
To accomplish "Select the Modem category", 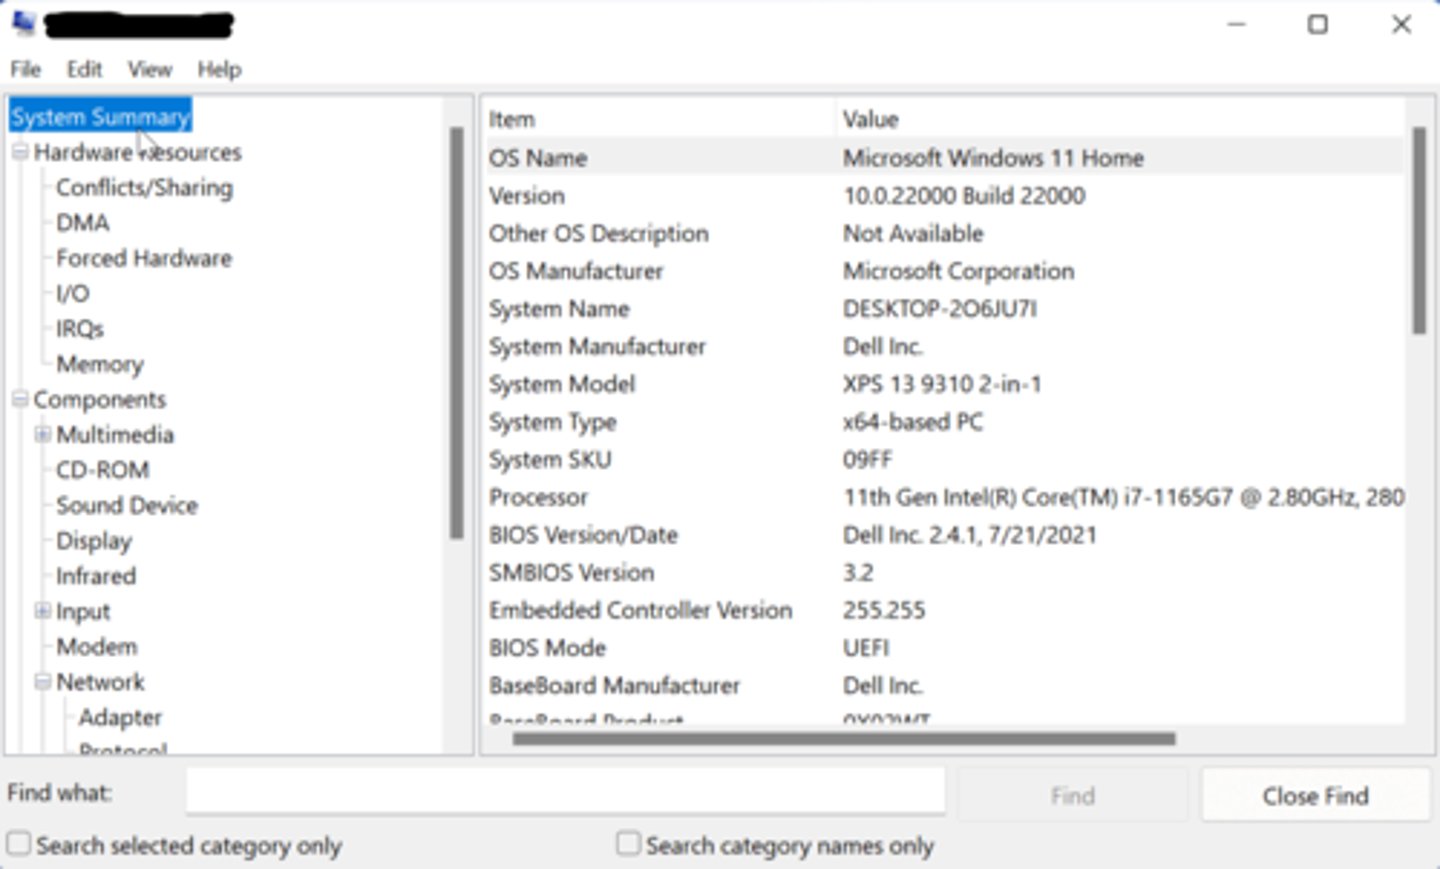I will 97,646.
